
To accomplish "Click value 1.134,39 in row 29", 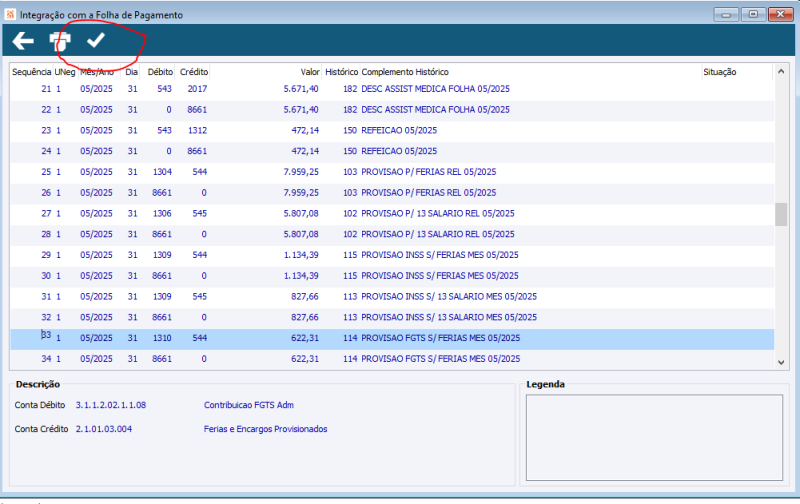I will click(301, 255).
